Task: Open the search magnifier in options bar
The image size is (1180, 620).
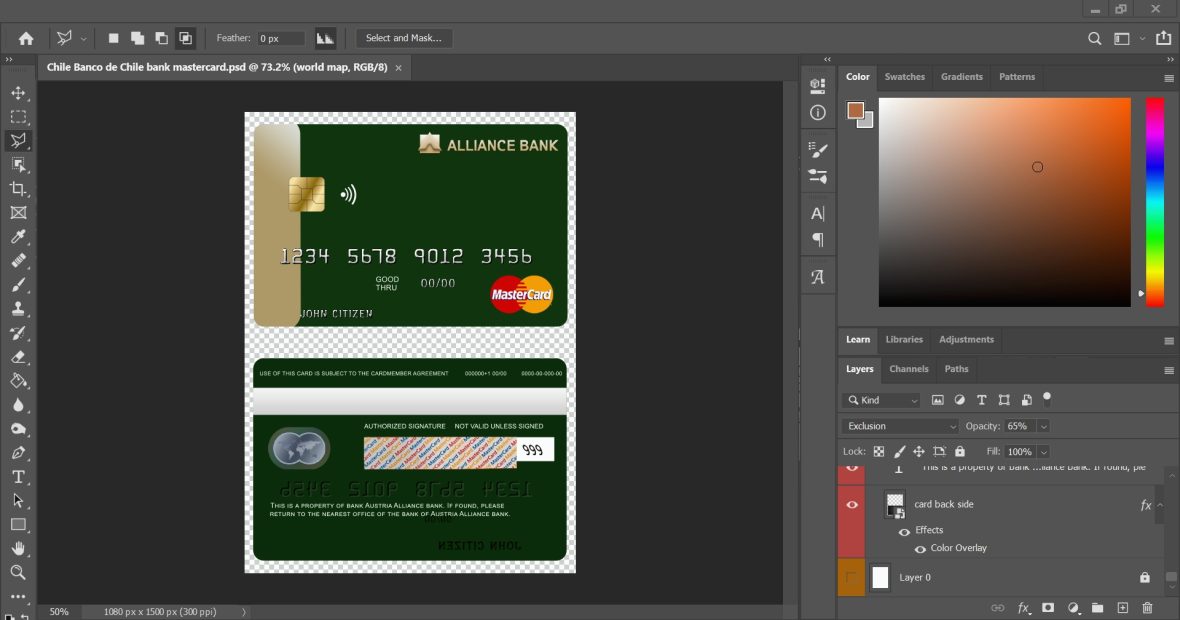Action: (x=1094, y=38)
